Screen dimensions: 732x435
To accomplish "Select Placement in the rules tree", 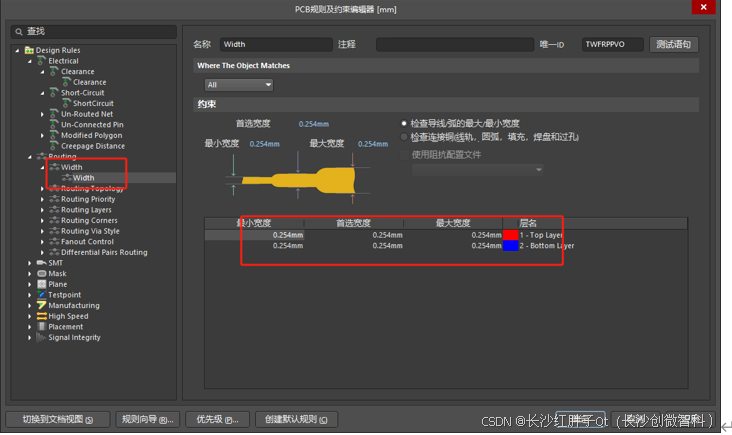I will [x=65, y=327].
